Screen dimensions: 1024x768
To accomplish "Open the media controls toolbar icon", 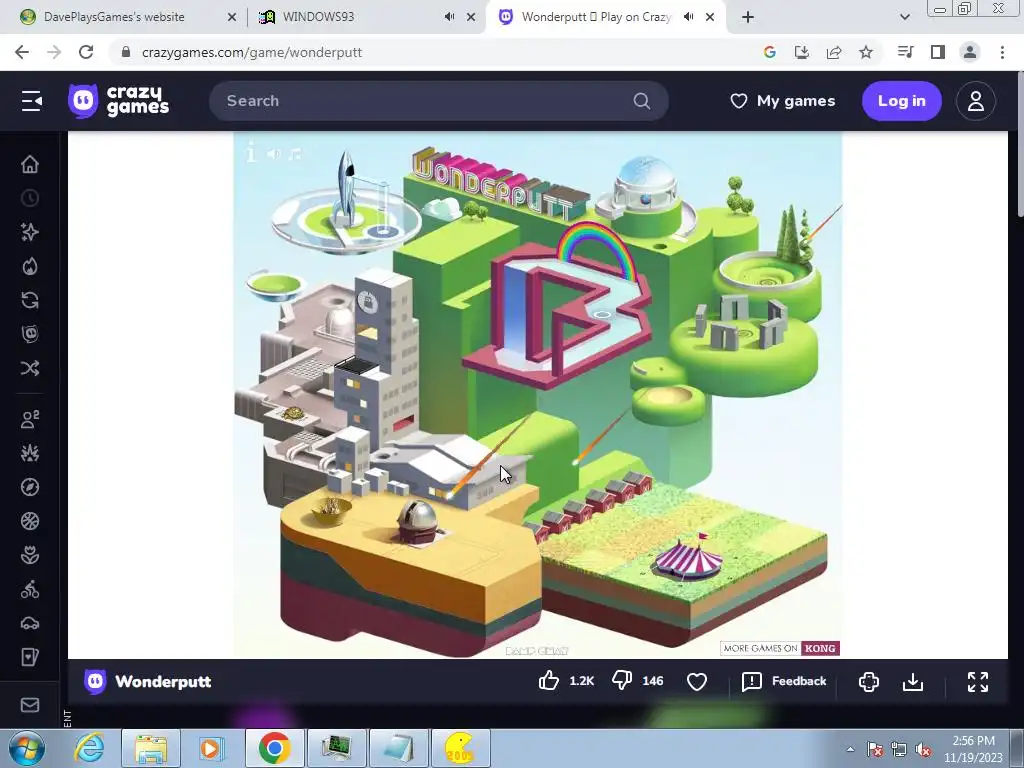I will point(905,52).
